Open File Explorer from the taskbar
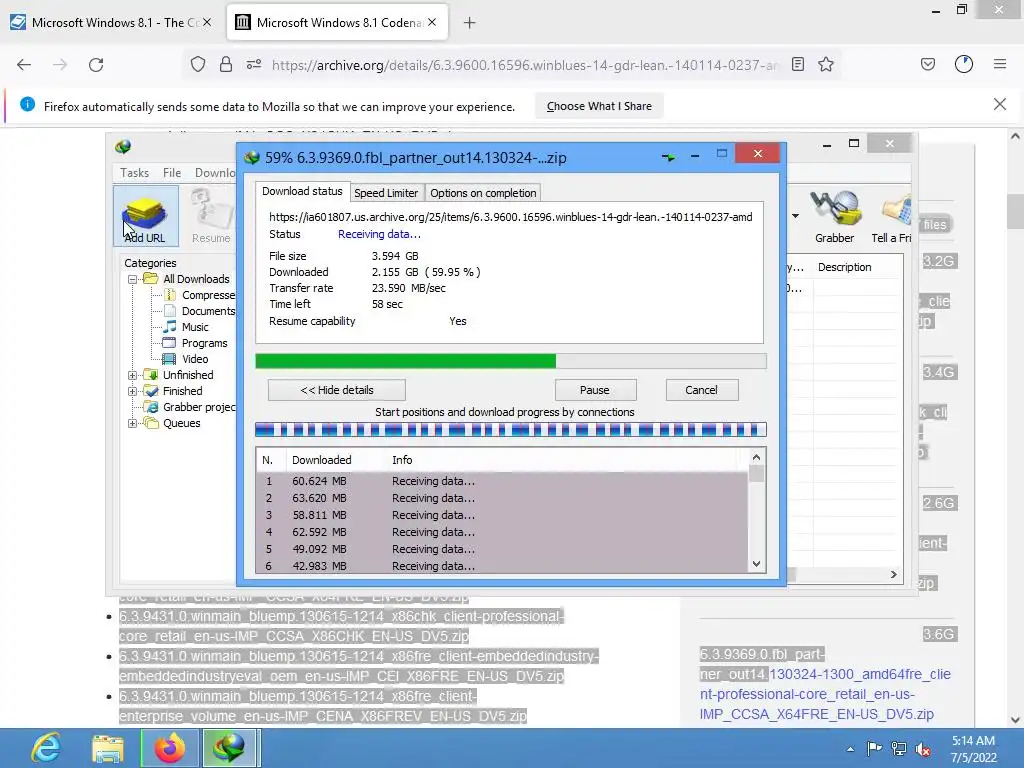This screenshot has height=768, width=1024. point(108,748)
